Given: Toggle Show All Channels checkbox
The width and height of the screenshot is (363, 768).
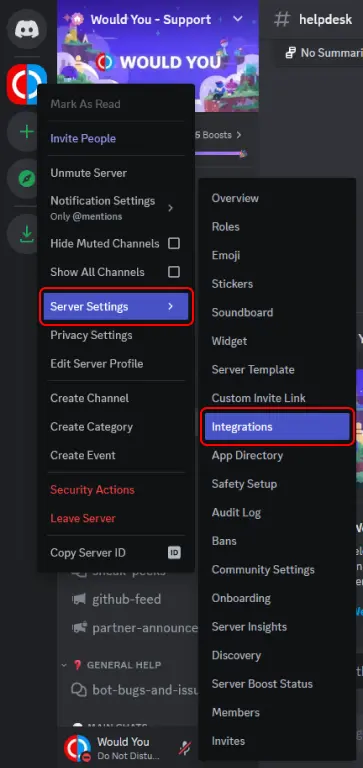Looking at the screenshot, I should coord(174,272).
